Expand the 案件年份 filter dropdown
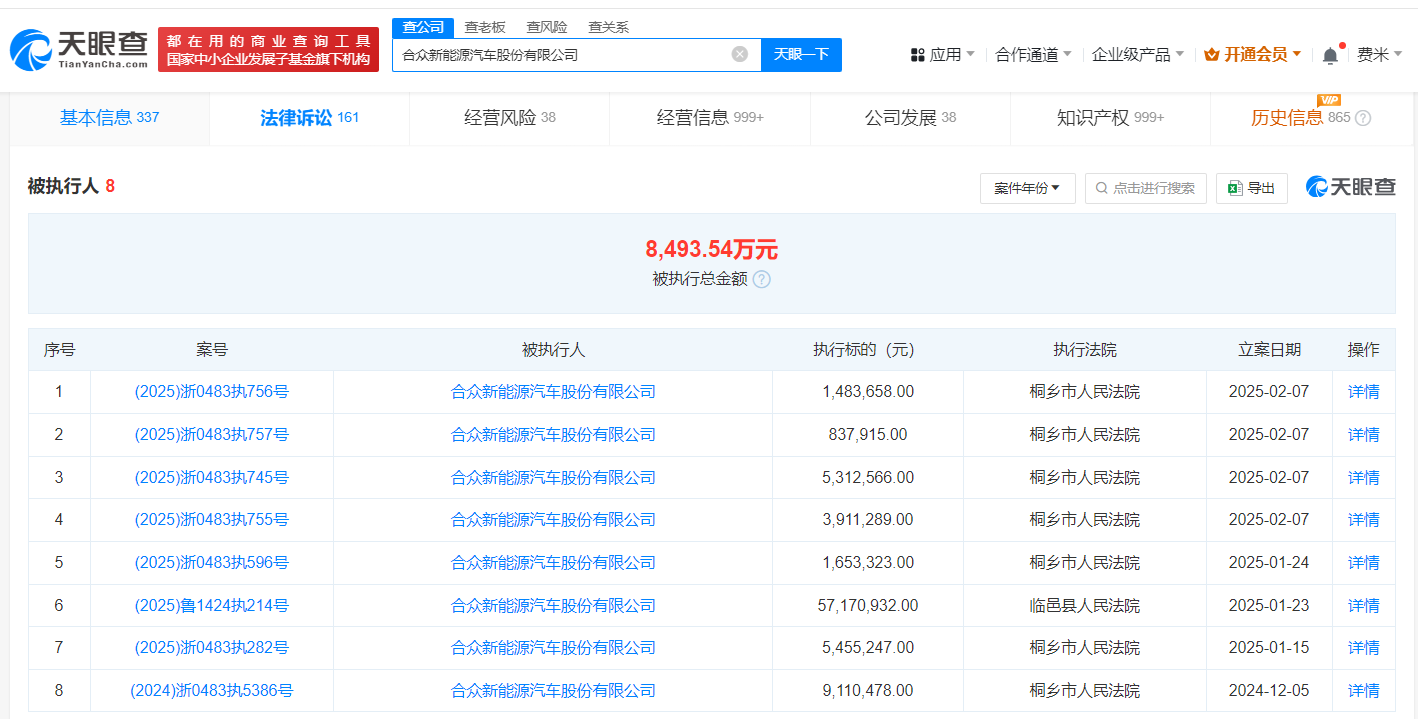The height and width of the screenshot is (719, 1418). (x=1027, y=188)
